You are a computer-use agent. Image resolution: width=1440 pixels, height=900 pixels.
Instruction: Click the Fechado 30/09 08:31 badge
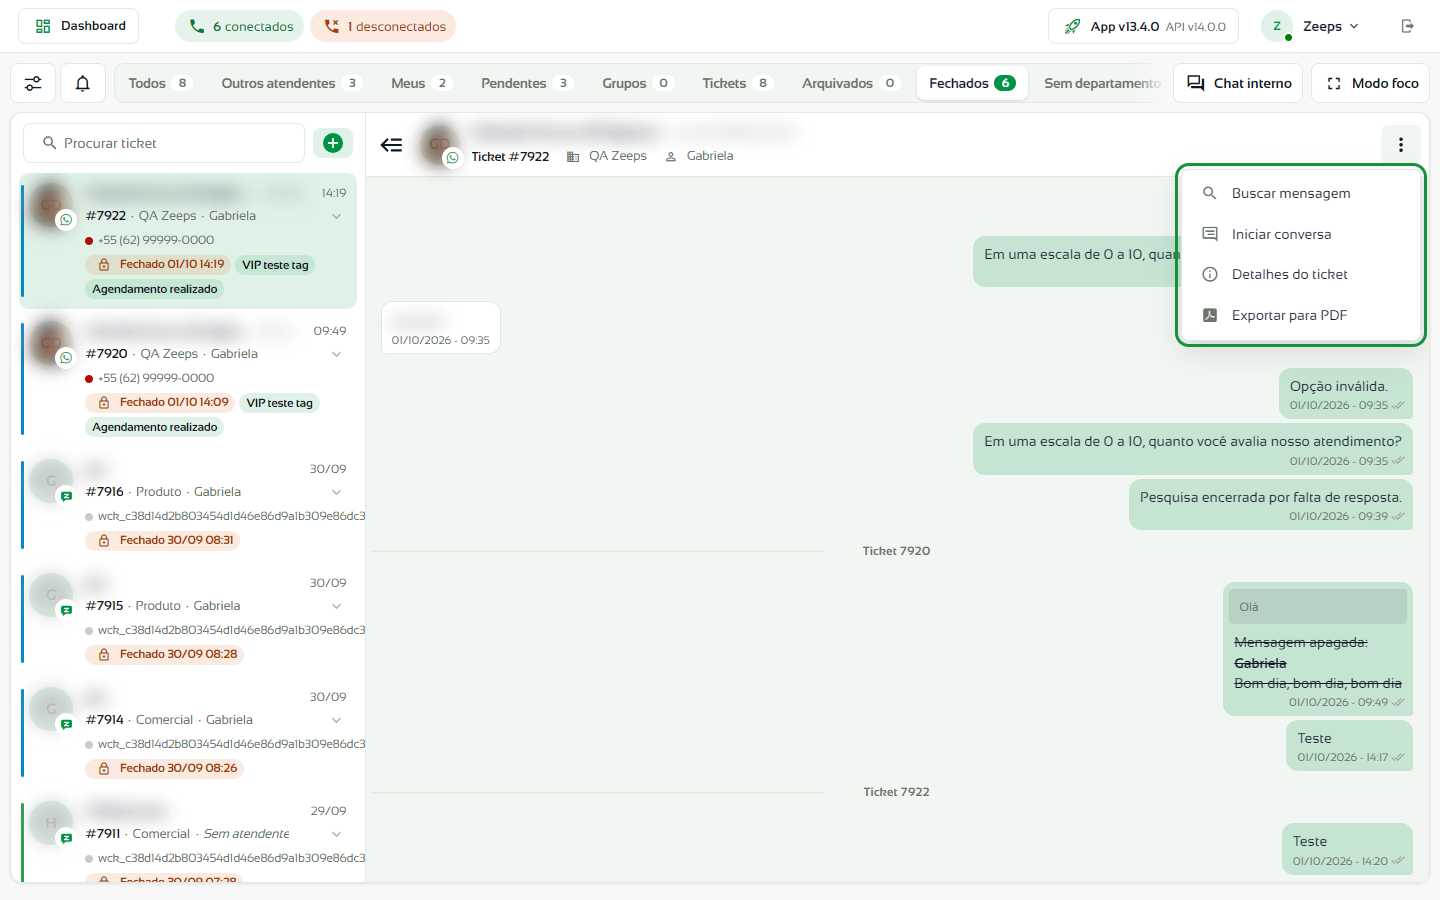coord(163,540)
